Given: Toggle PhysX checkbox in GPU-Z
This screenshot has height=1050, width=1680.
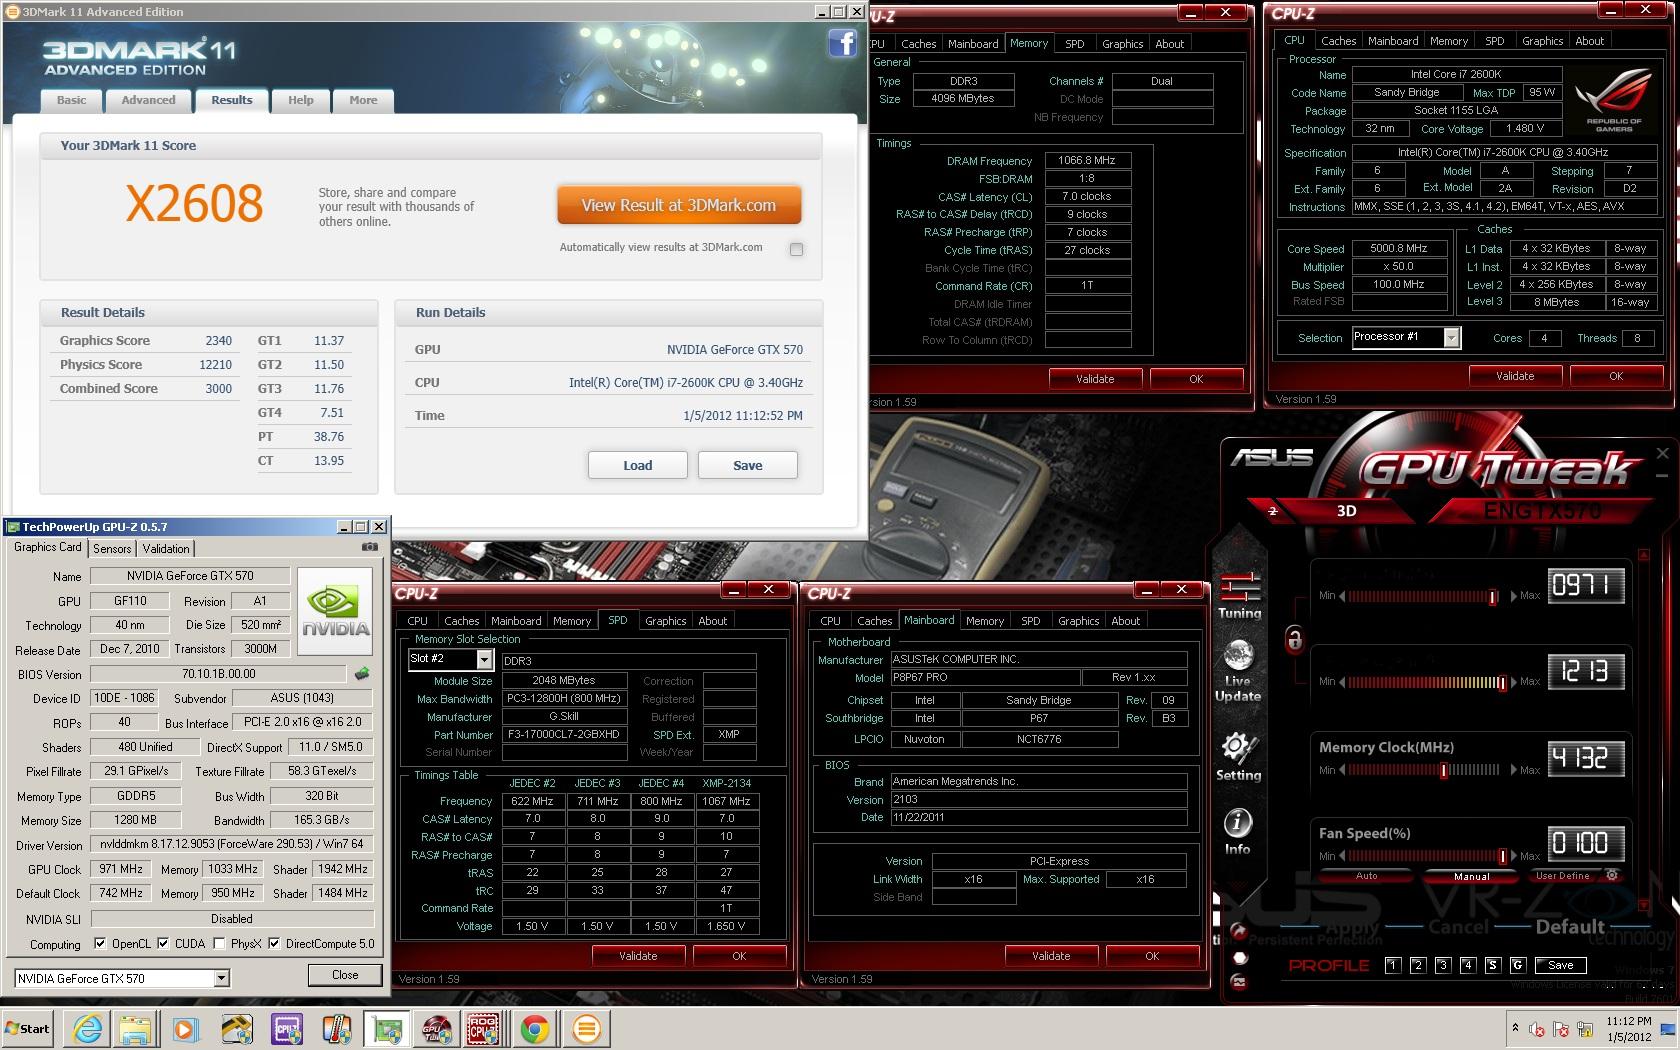Looking at the screenshot, I should tap(219, 943).
